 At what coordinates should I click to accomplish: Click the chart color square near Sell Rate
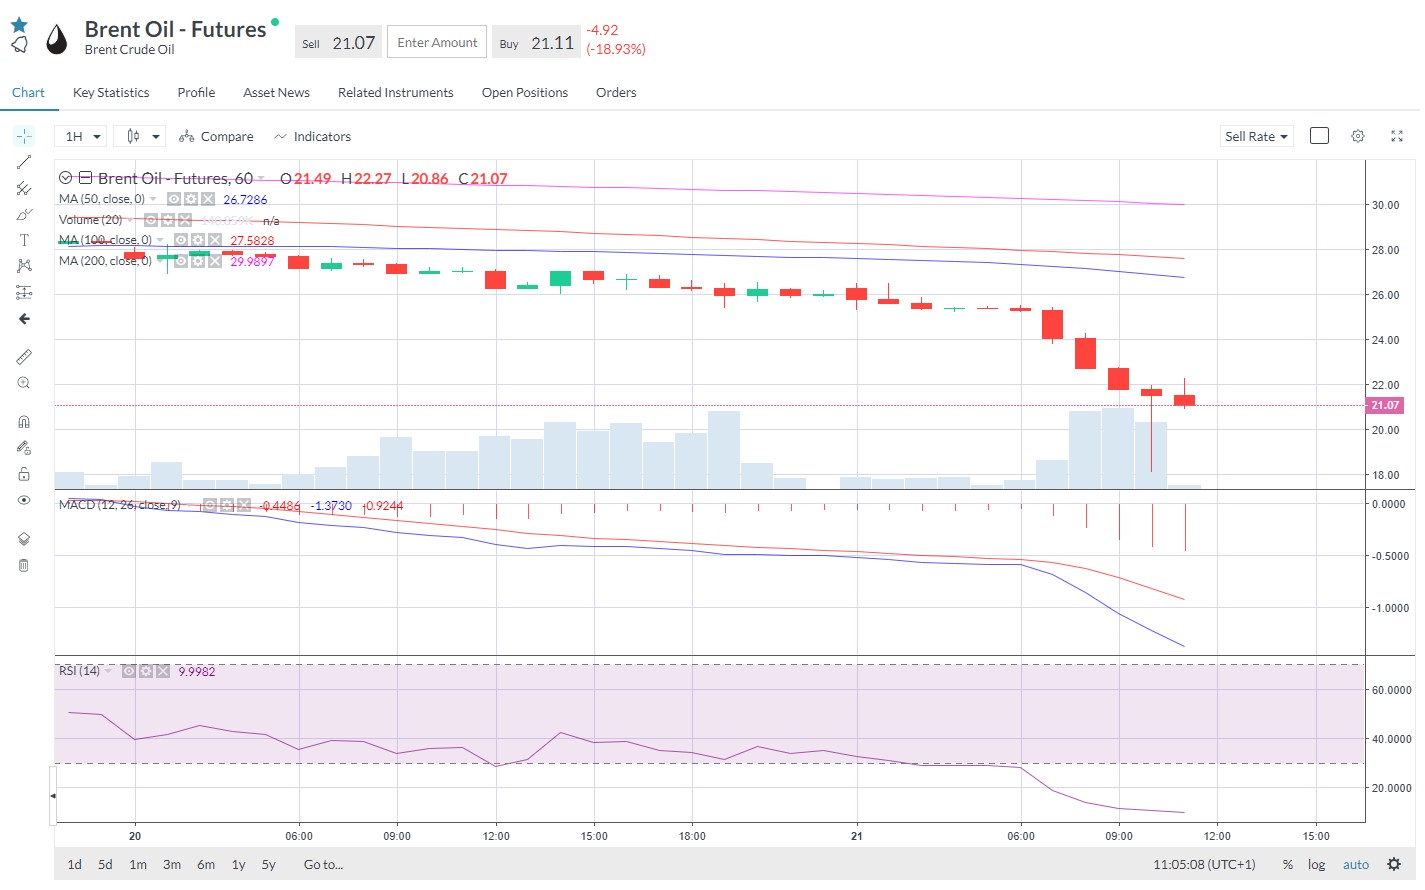pos(1319,136)
